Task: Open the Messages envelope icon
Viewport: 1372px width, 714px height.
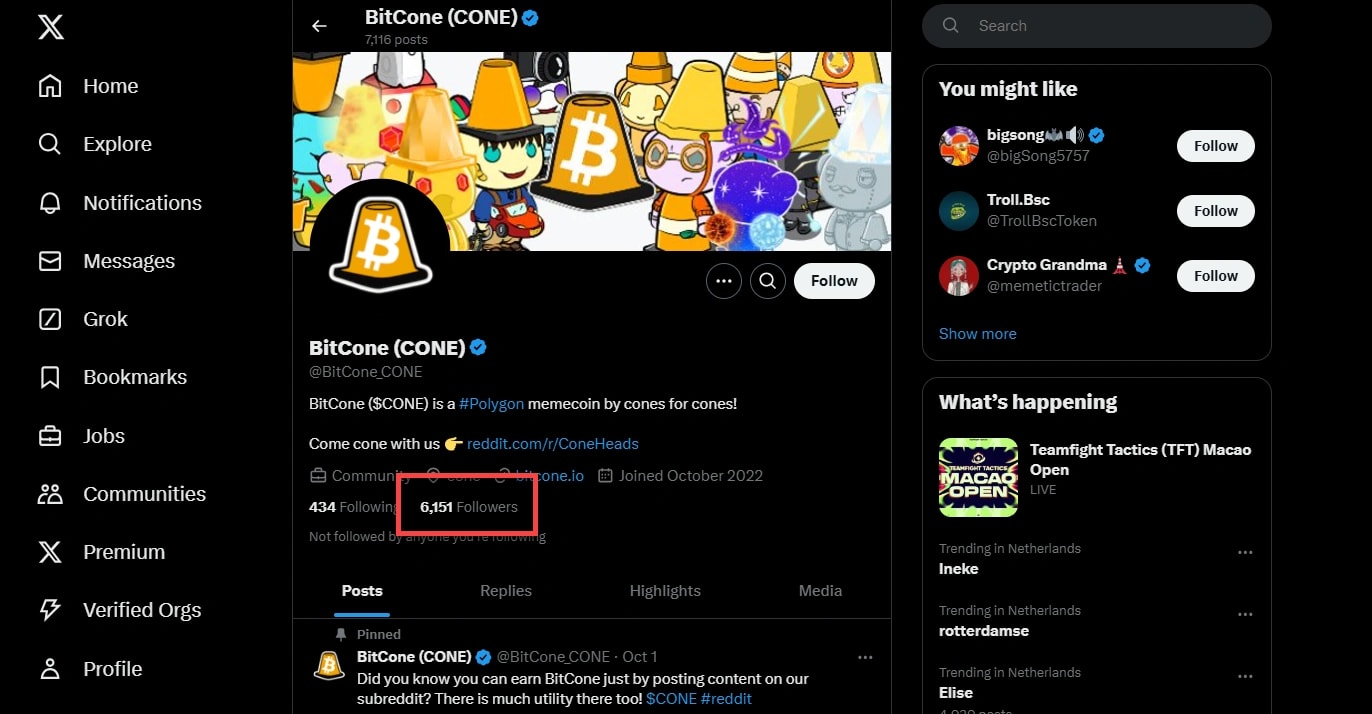Action: (x=50, y=261)
